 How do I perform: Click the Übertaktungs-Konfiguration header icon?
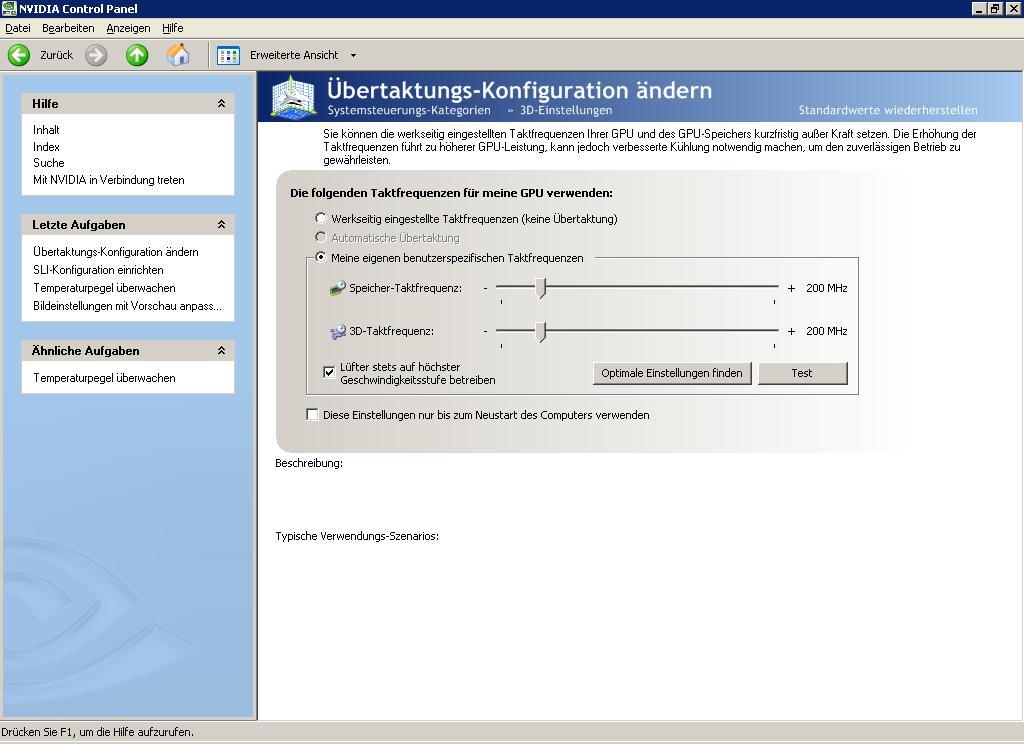tap(294, 97)
